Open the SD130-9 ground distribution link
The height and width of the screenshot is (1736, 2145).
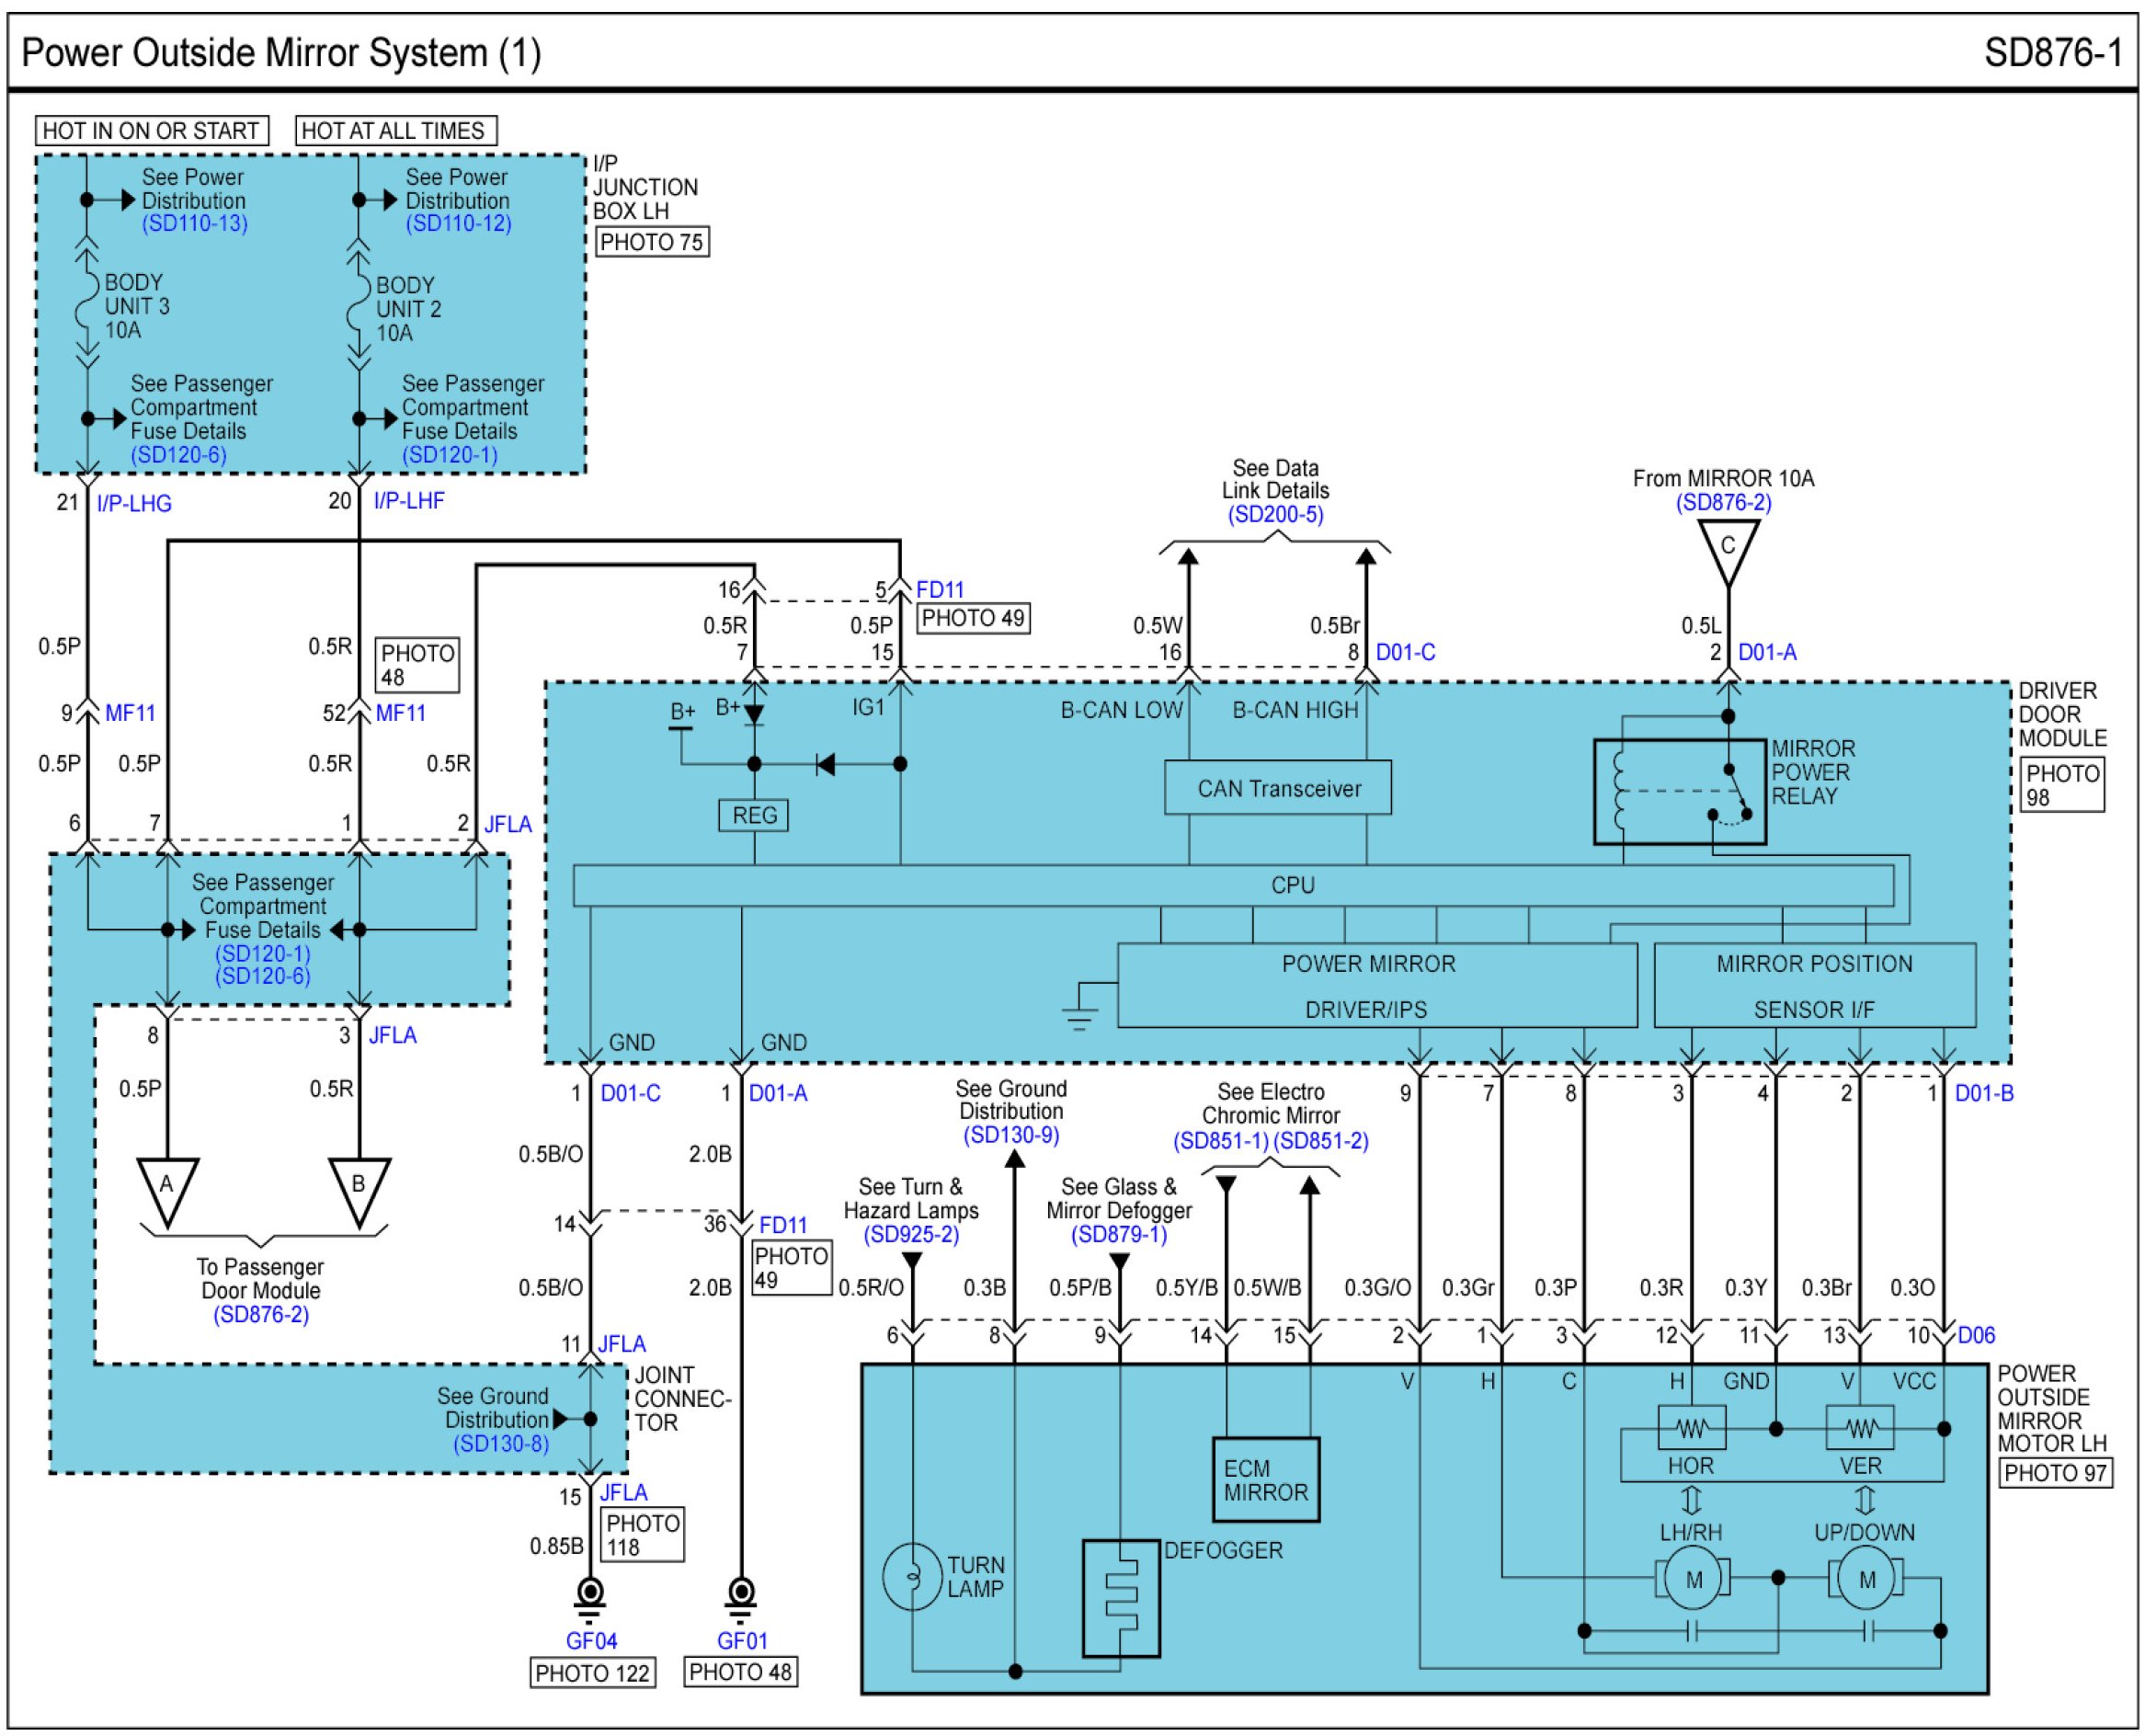pyautogui.click(x=1010, y=1135)
